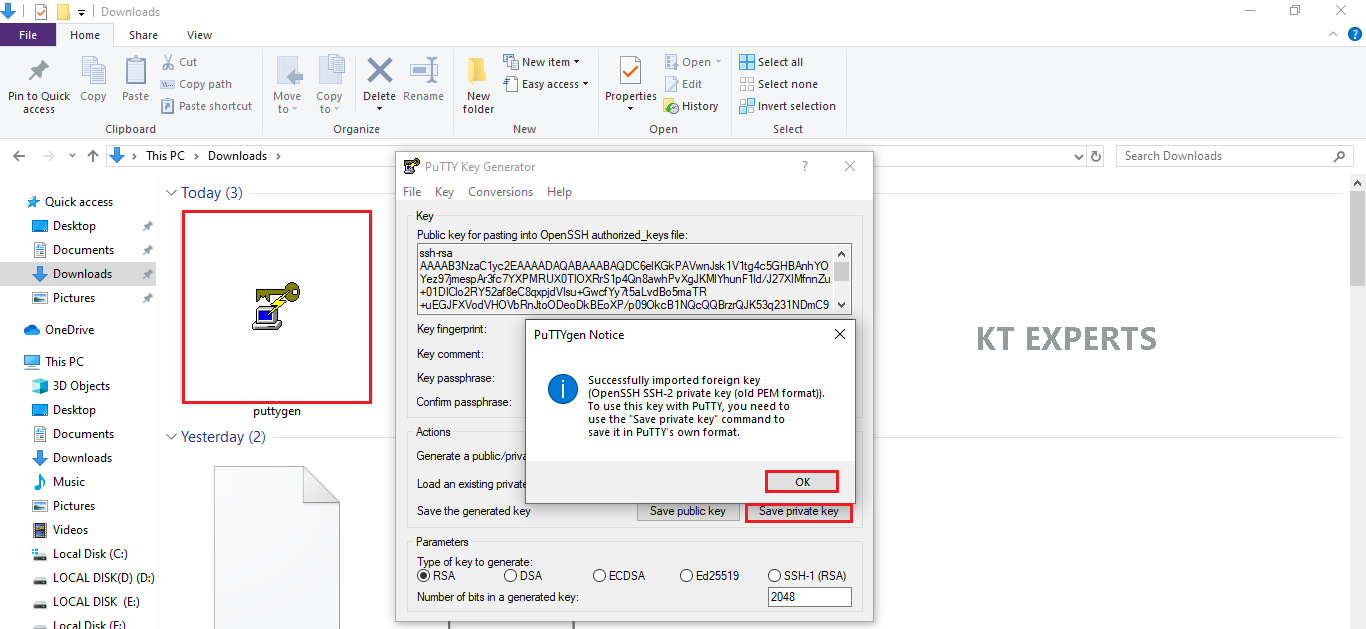Click the Move to icon
This screenshot has height=629, width=1366.
[288, 72]
